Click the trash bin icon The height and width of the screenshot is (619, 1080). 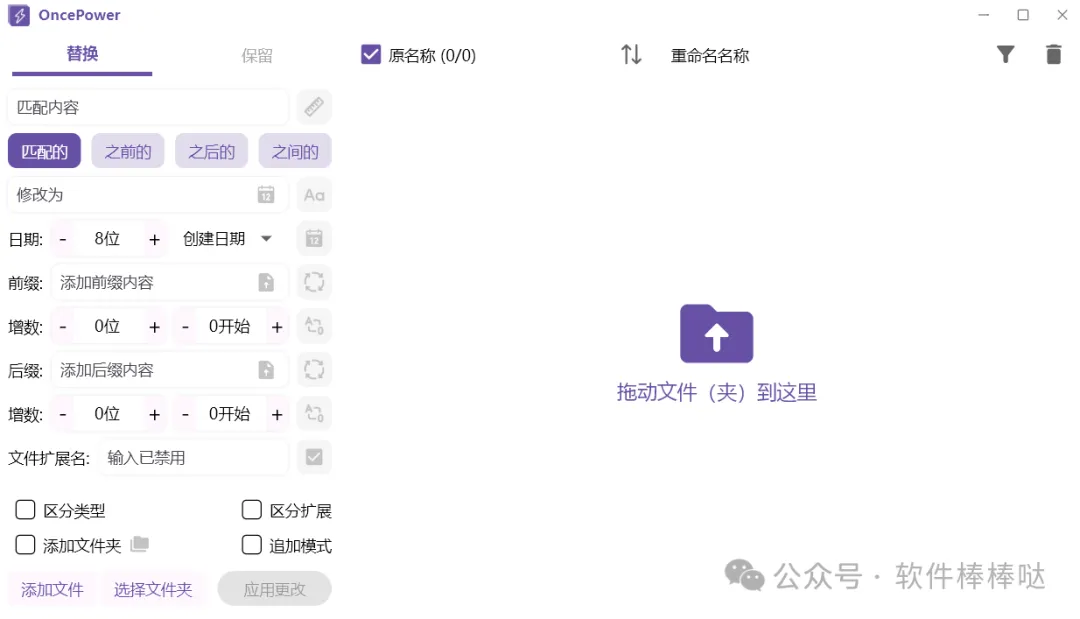pos(1053,54)
